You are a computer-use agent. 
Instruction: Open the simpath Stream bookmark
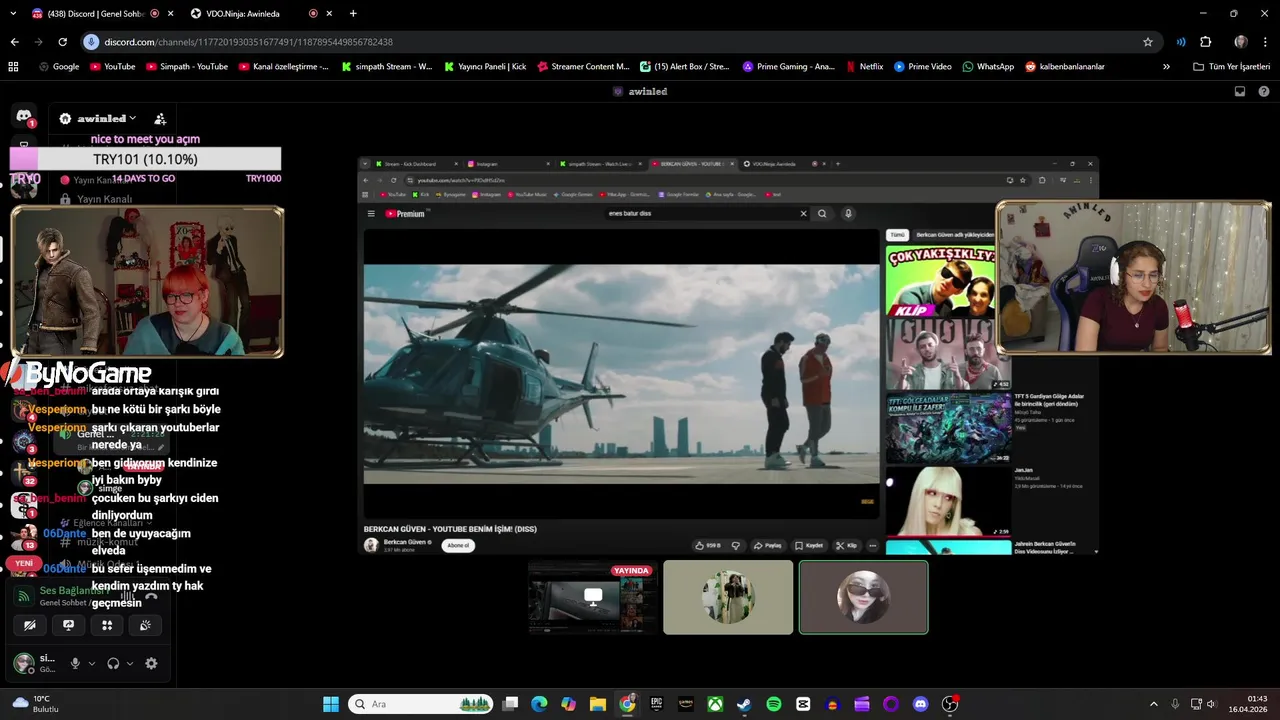(387, 67)
